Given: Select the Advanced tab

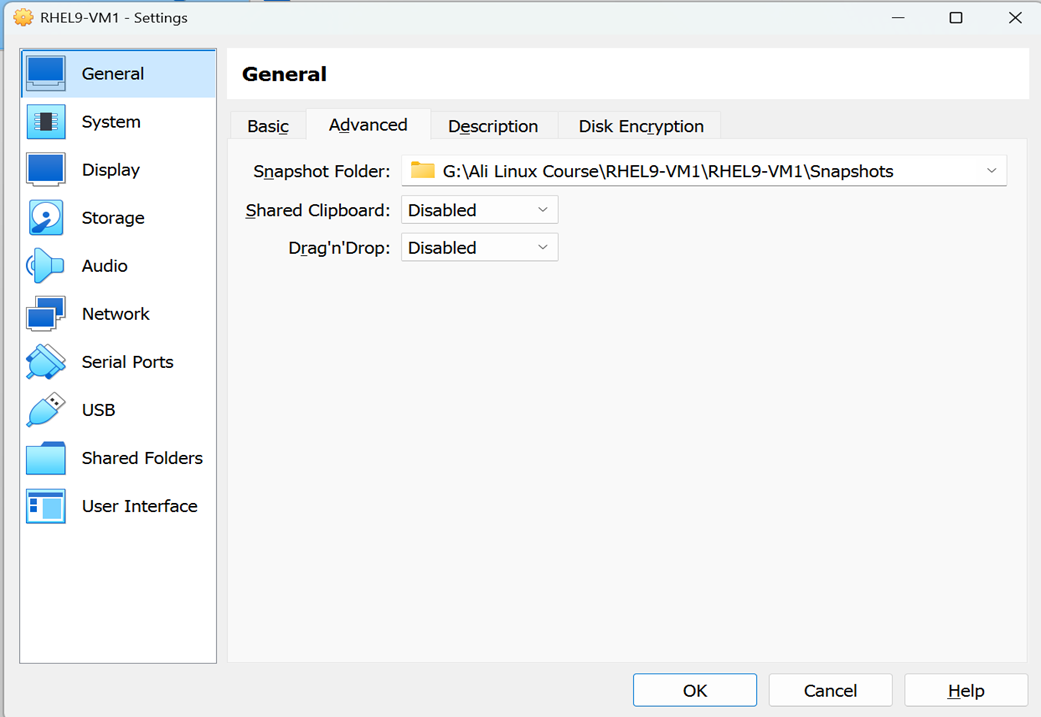Looking at the screenshot, I should 368,124.
